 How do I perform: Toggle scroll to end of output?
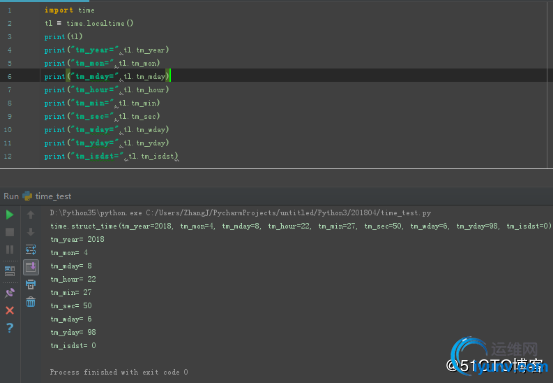pyautogui.click(x=31, y=267)
